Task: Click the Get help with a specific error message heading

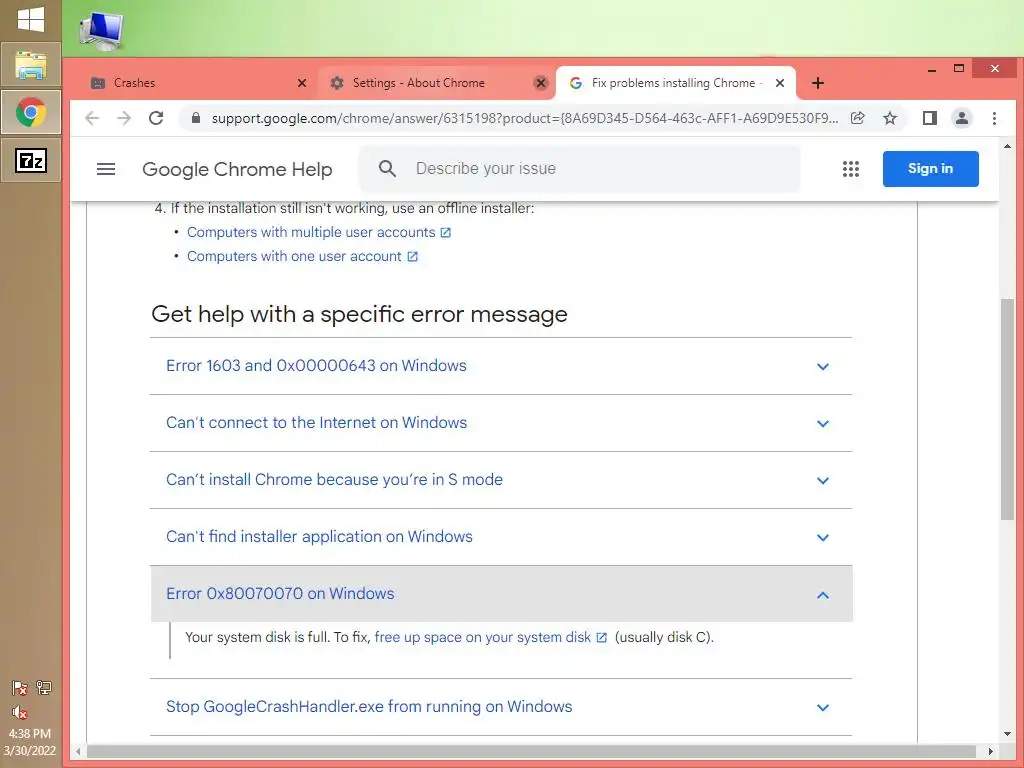Action: [x=359, y=314]
